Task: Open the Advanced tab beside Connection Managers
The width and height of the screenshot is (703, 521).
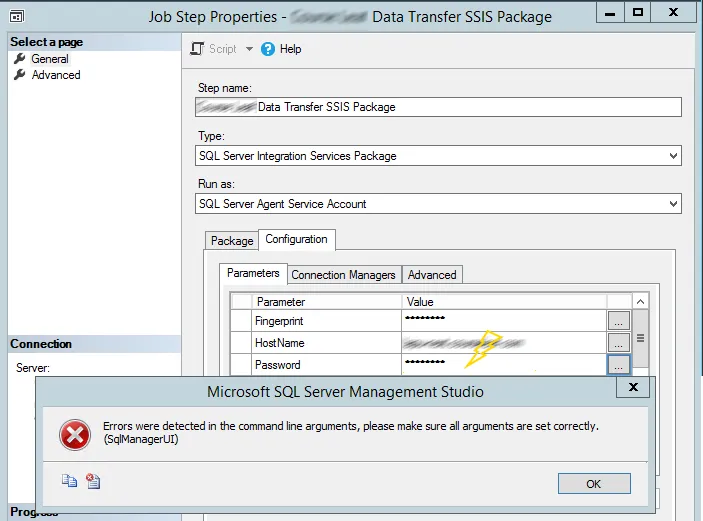Action: click(x=432, y=275)
